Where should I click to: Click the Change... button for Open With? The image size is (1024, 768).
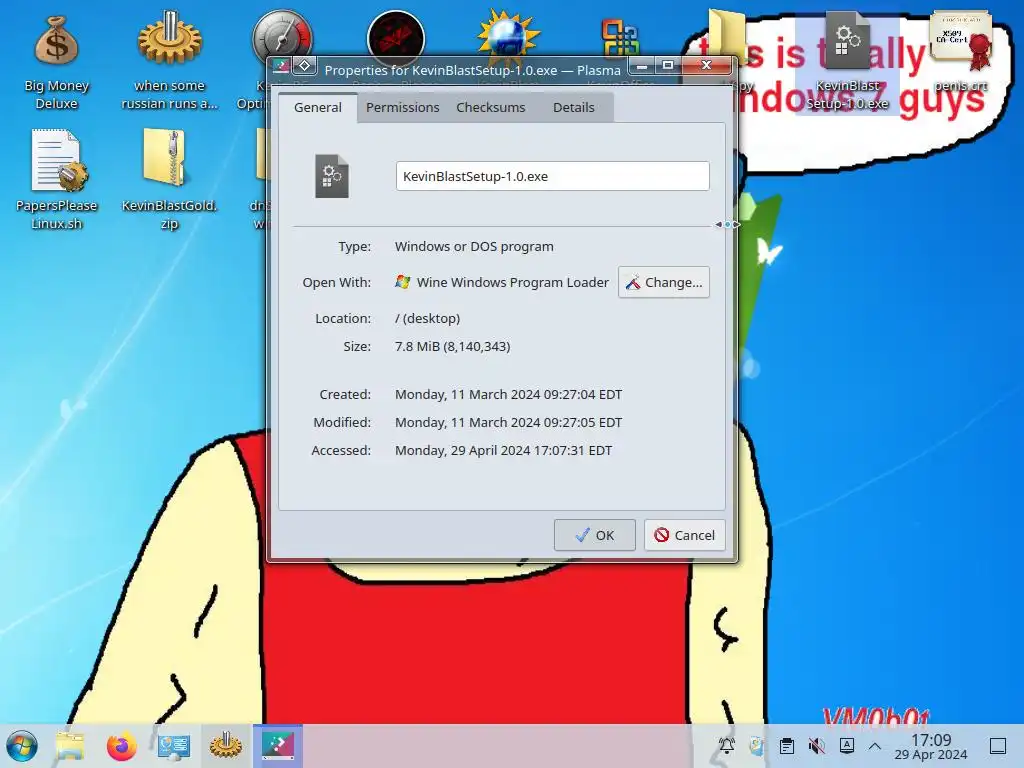pos(664,282)
